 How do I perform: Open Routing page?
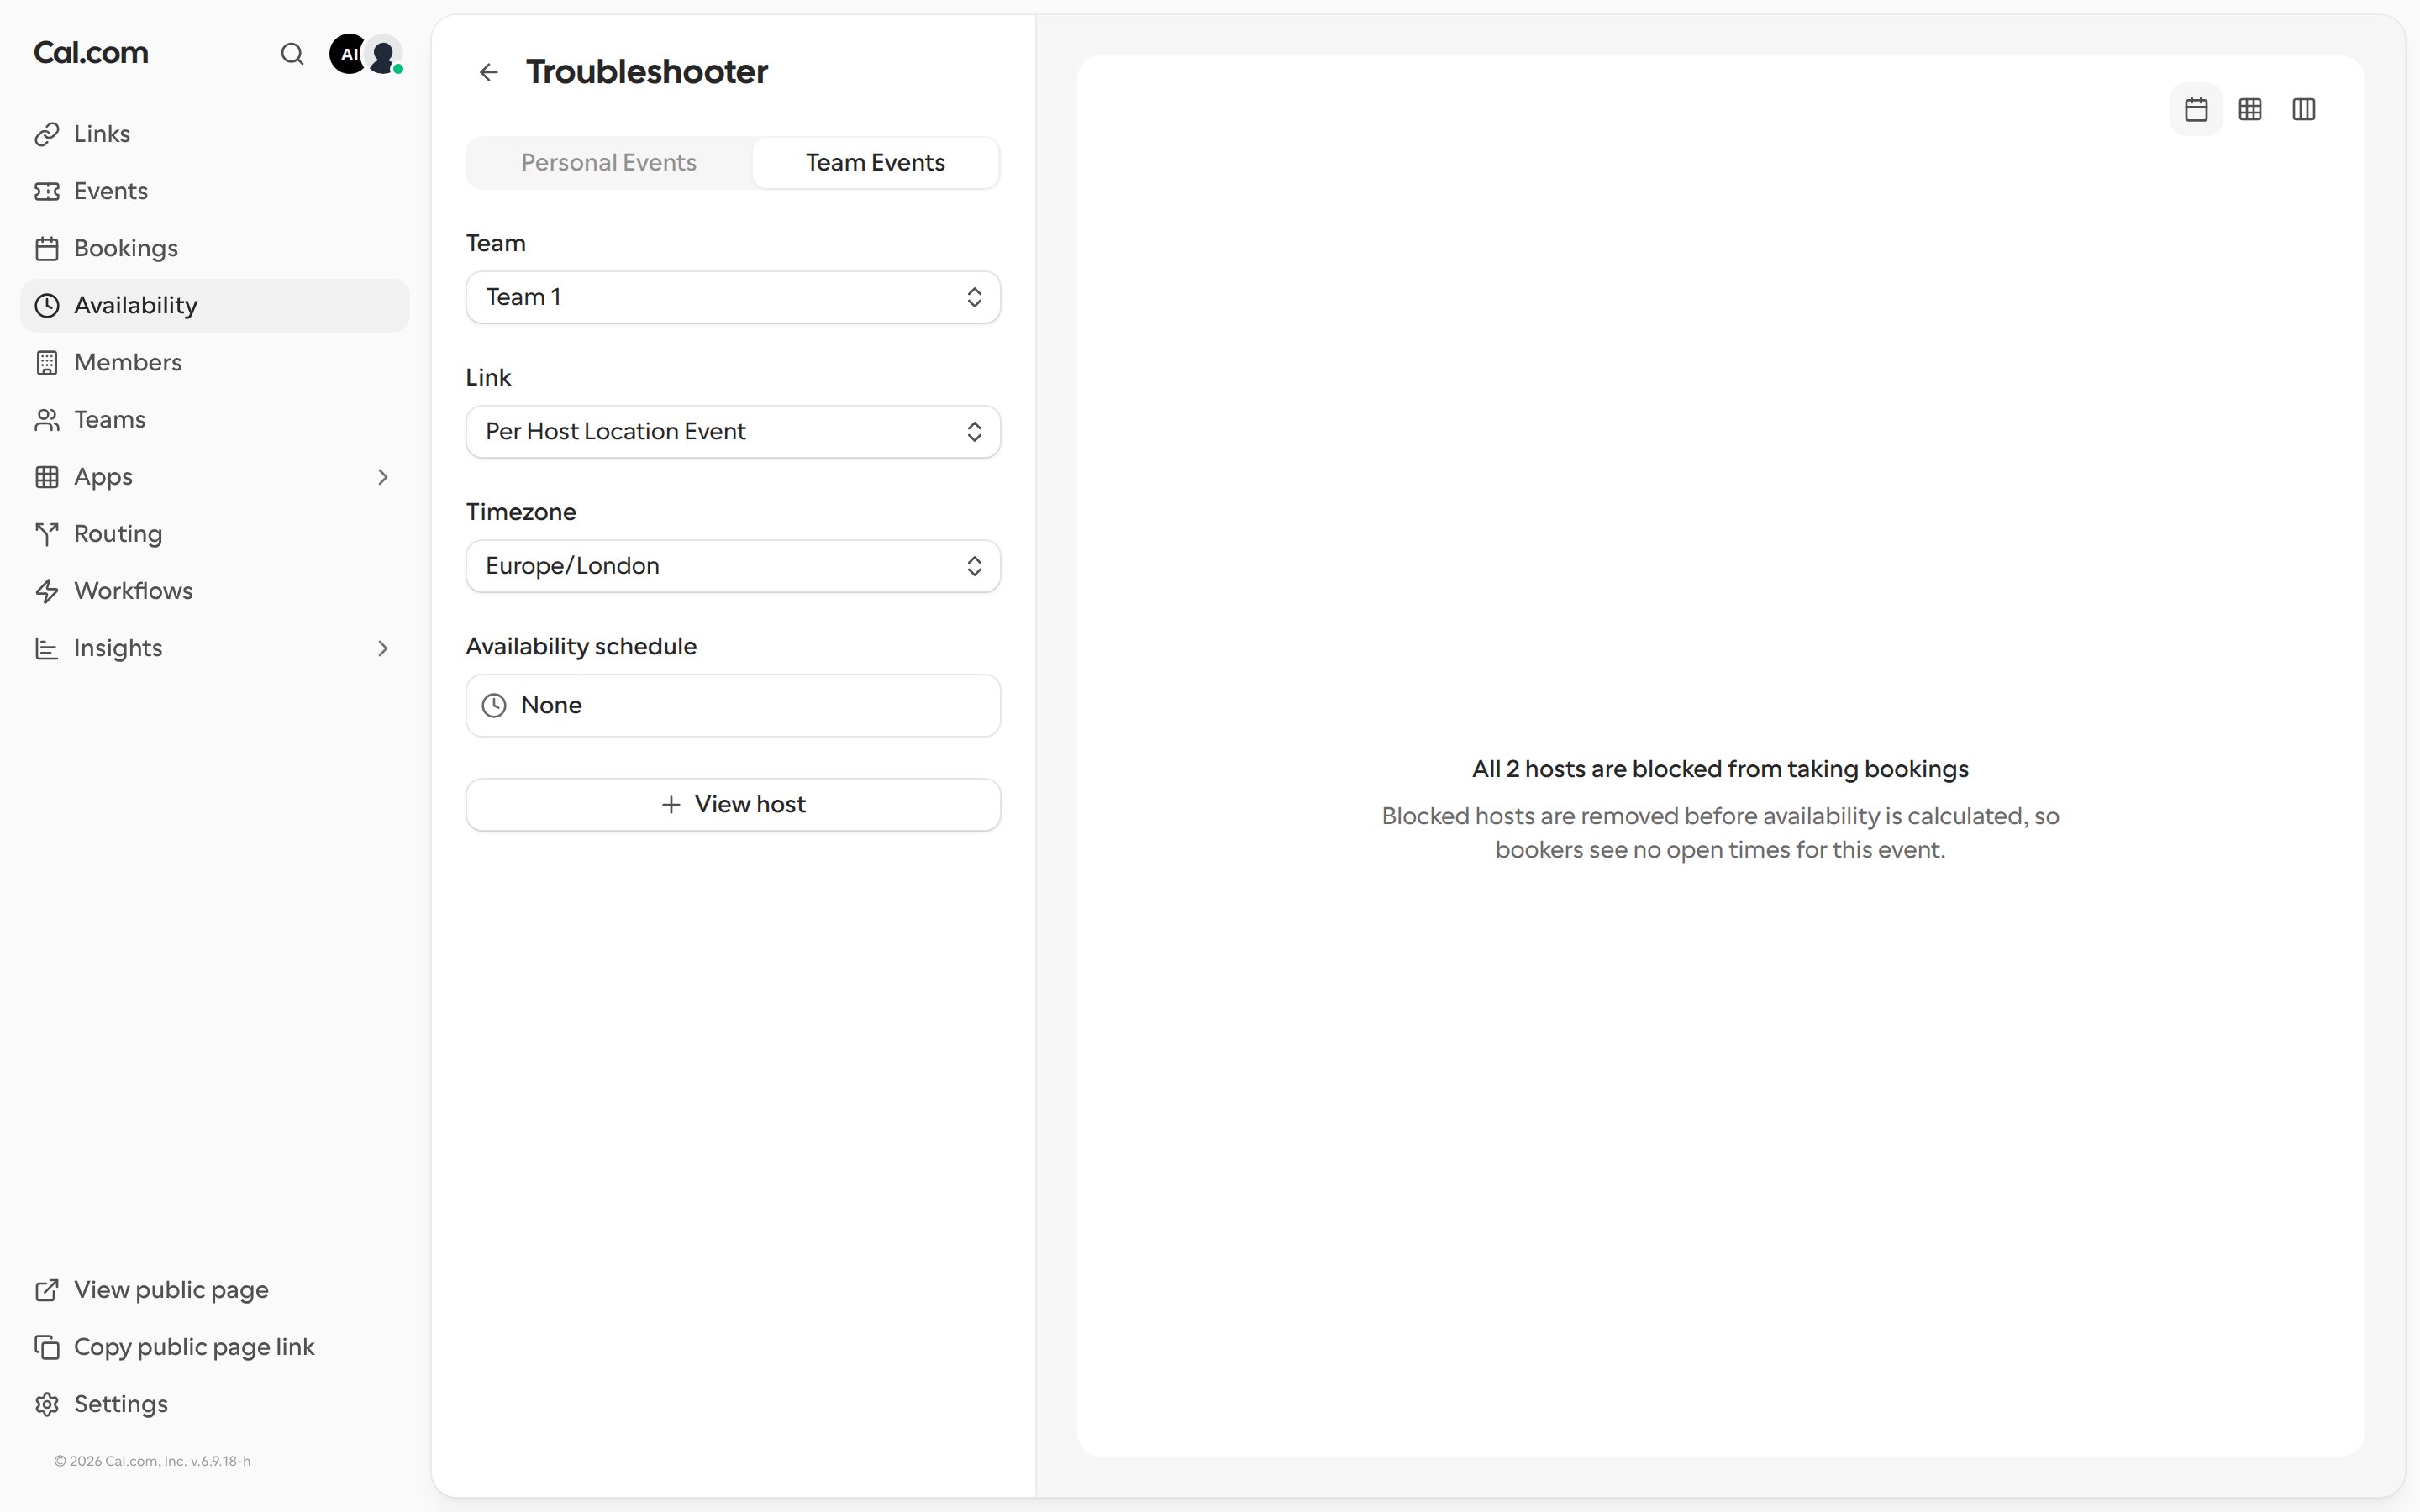pos(215,534)
